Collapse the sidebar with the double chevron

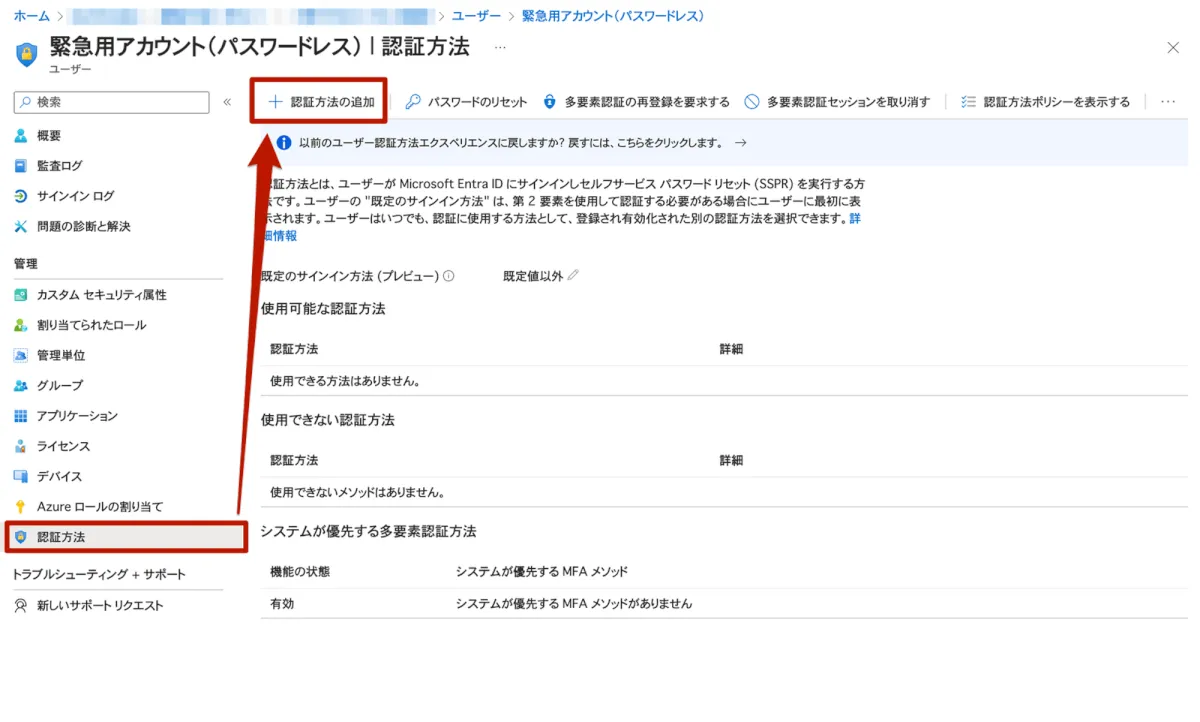(x=227, y=102)
